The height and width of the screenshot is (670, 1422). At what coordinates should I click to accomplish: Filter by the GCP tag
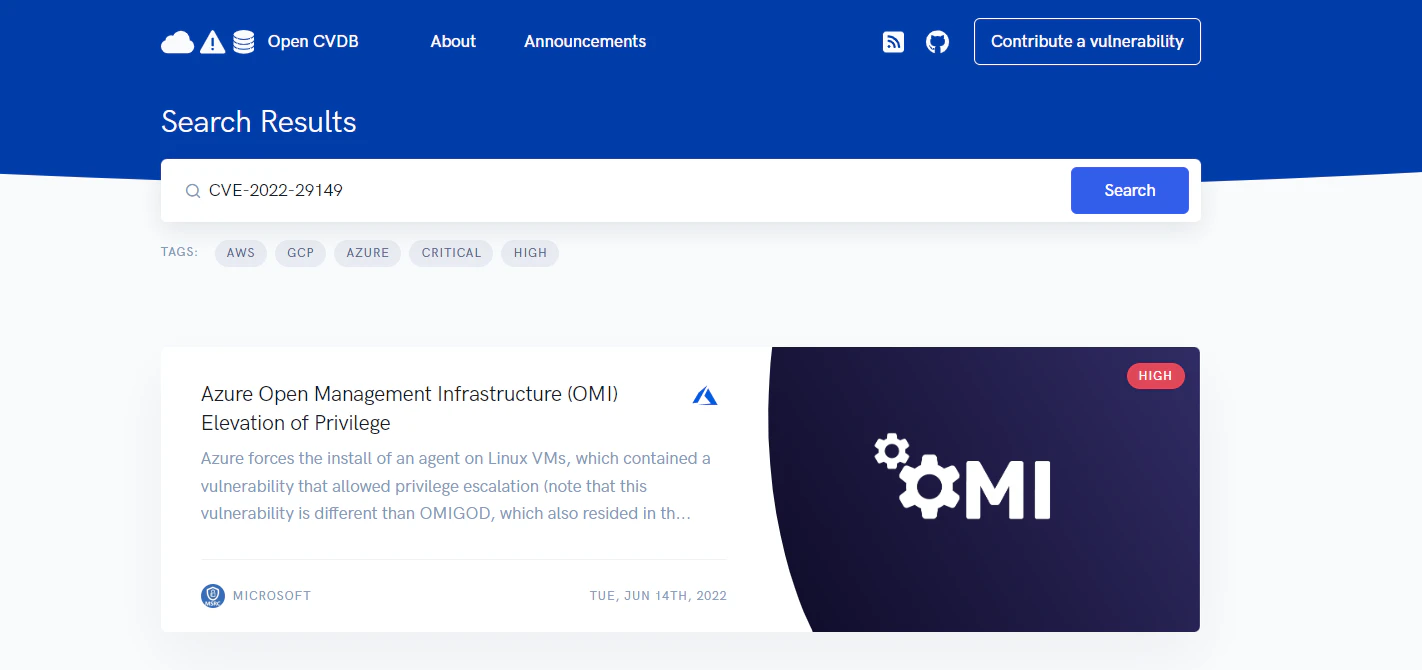[301, 253]
